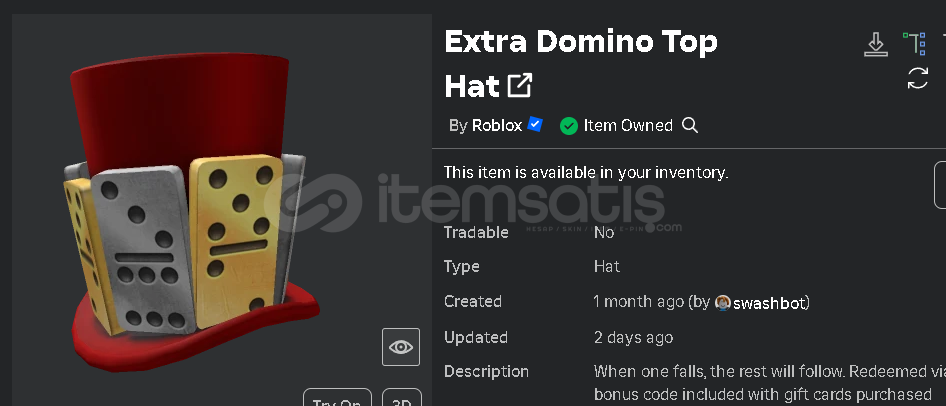The width and height of the screenshot is (946, 406).
Task: Click the magnifier icon beside Item Owned
Action: coord(690,125)
